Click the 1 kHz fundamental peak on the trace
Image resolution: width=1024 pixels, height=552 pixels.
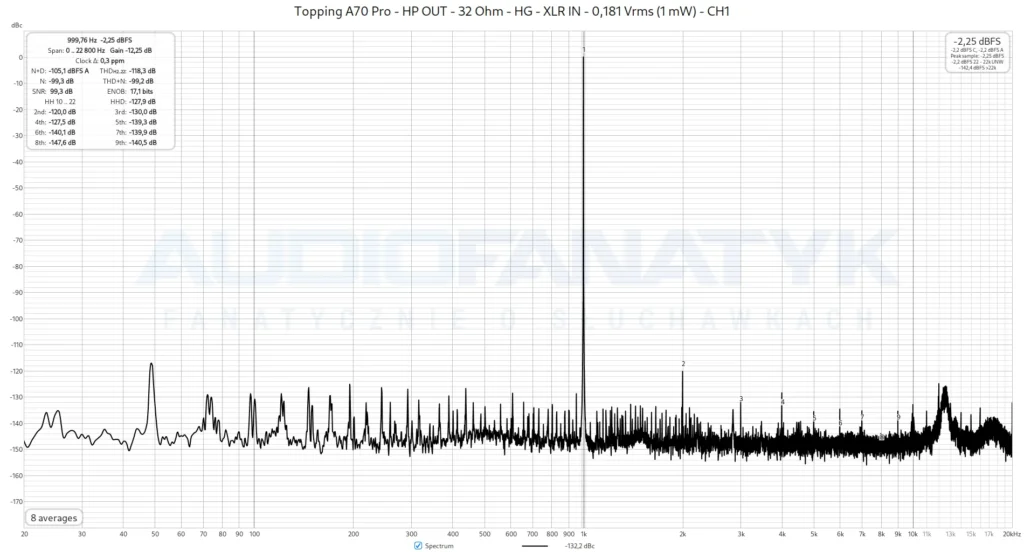coord(584,59)
